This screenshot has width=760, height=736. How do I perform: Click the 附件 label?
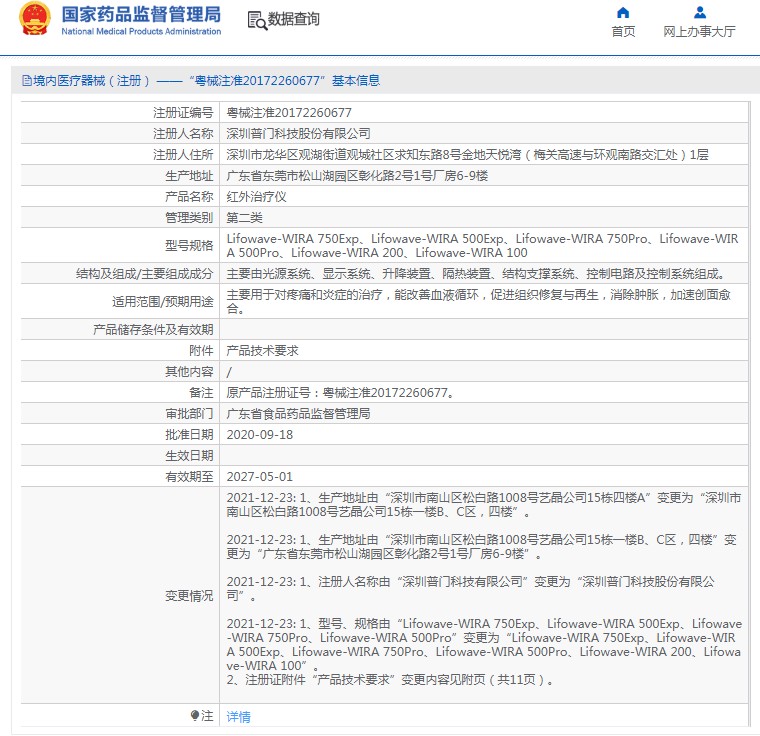click(x=201, y=351)
